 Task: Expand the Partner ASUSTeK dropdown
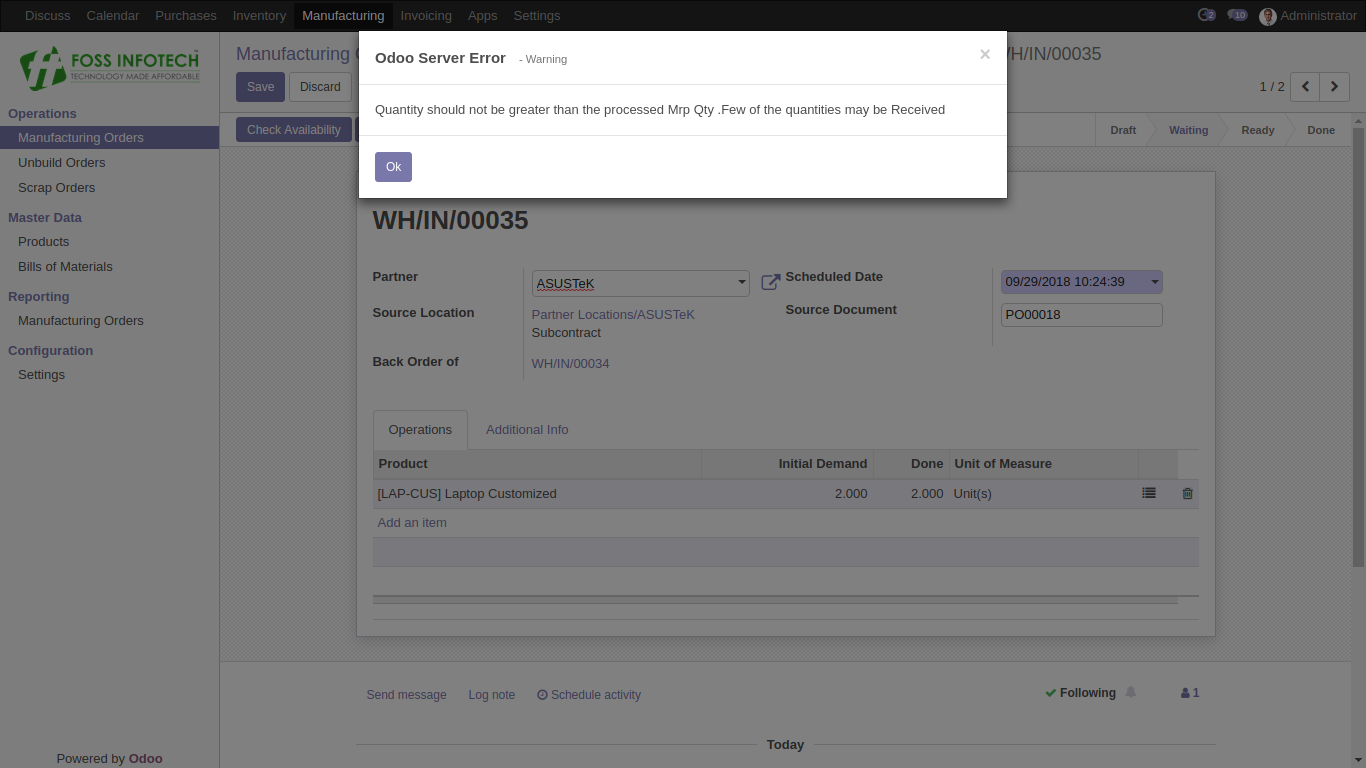tap(742, 283)
